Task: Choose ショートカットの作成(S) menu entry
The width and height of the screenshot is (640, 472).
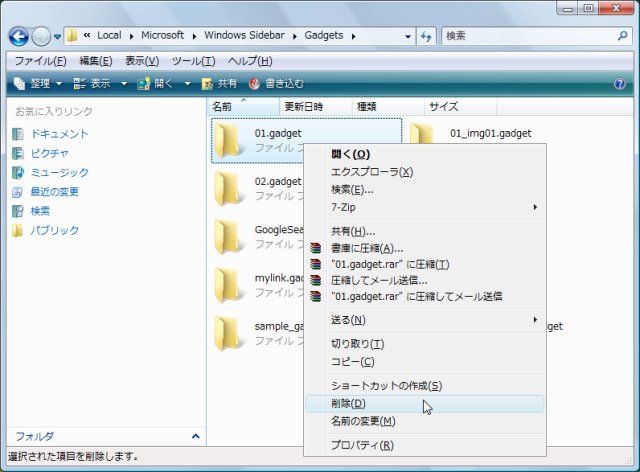Action: pos(424,386)
